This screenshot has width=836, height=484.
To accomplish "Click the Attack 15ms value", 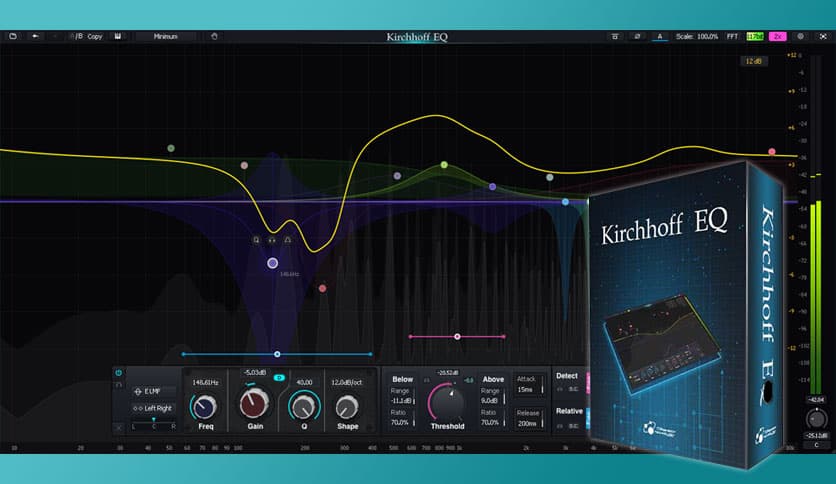I will pos(525,390).
